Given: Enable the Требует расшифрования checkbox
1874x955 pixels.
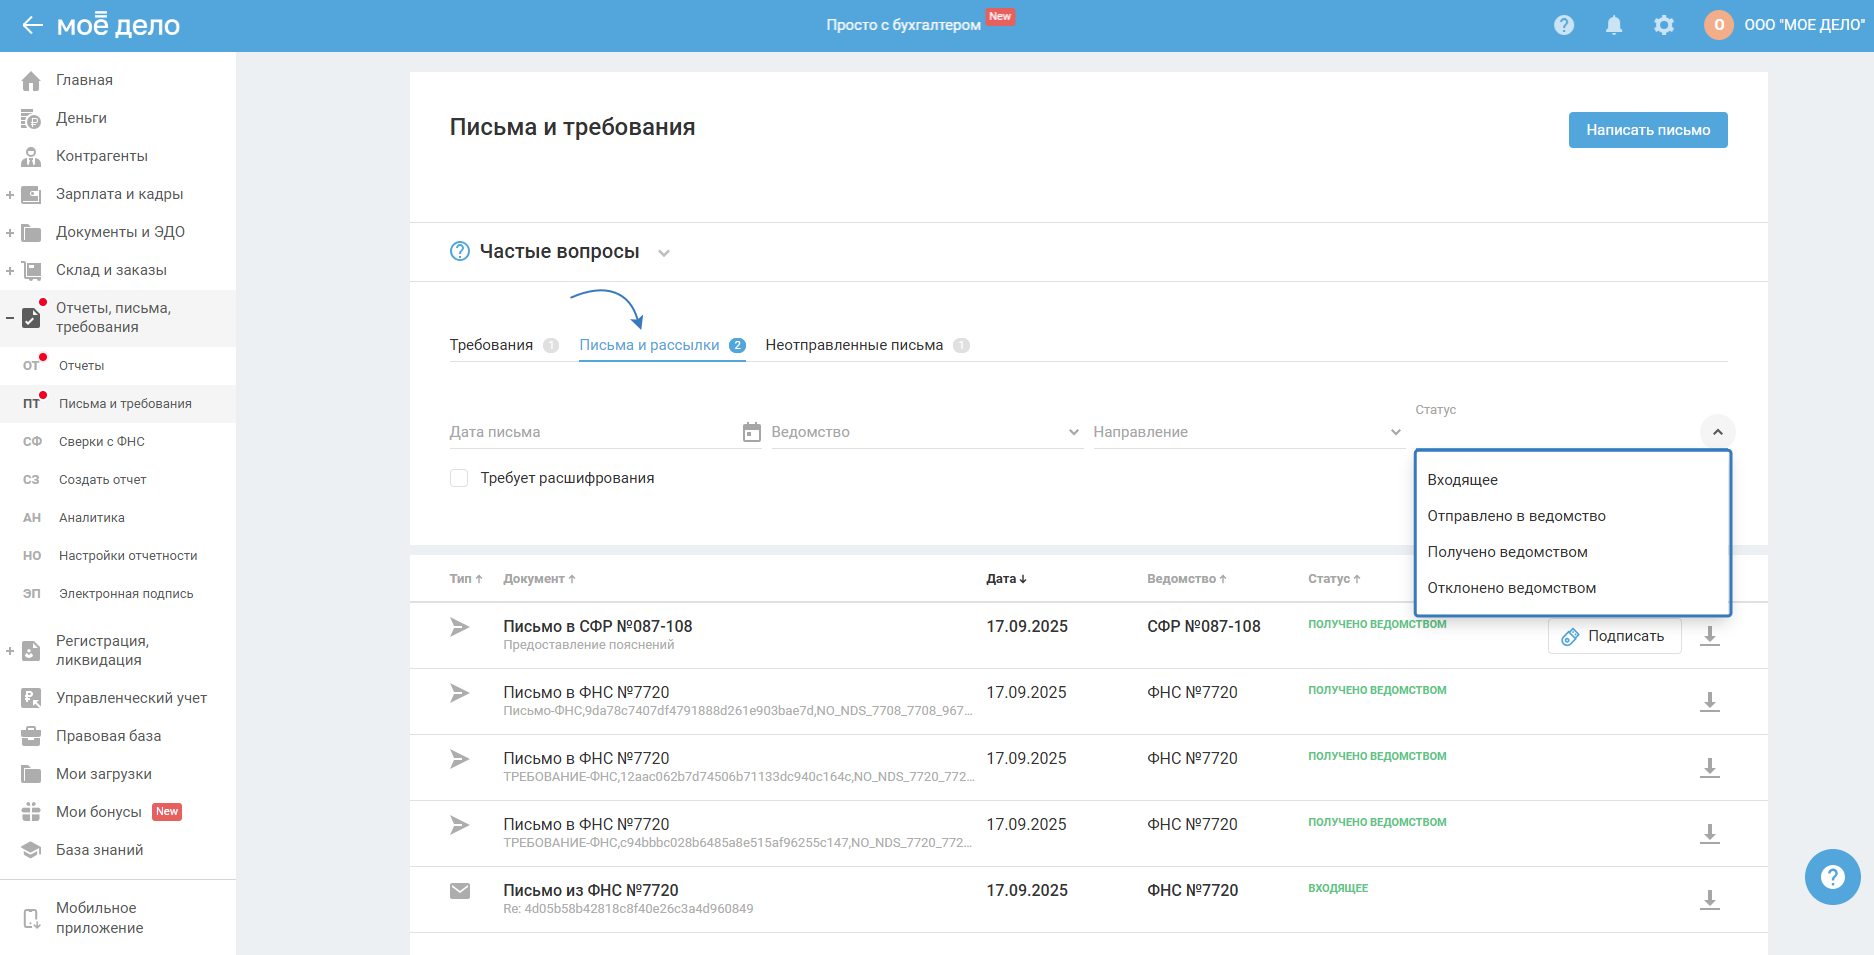Looking at the screenshot, I should [x=459, y=478].
